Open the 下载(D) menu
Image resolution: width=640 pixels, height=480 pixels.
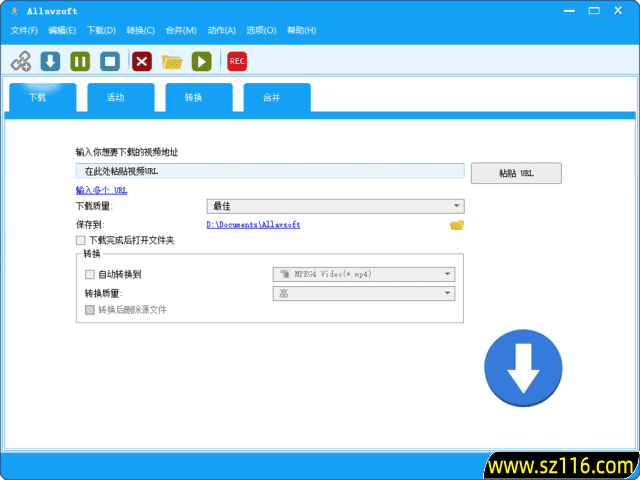click(x=101, y=31)
